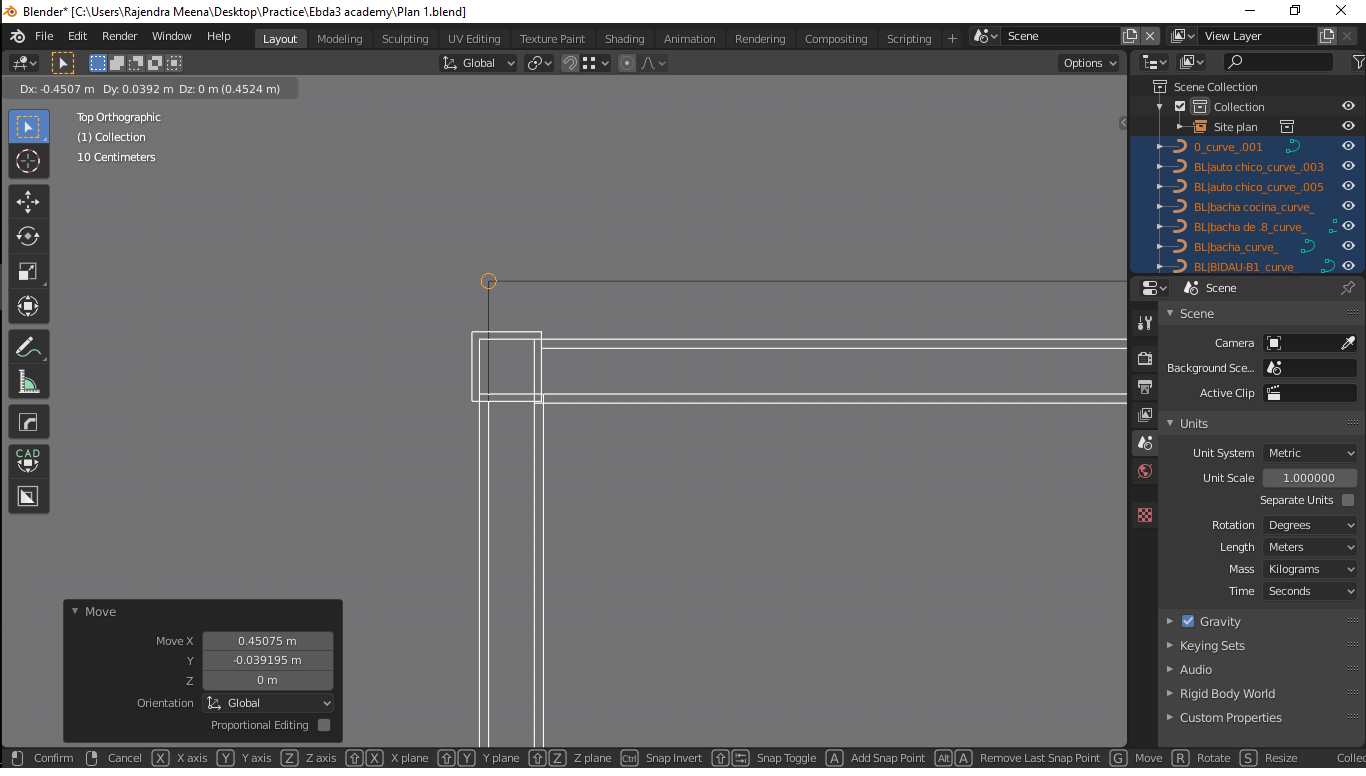
Task: Open the Render properties tab
Action: point(1145,358)
